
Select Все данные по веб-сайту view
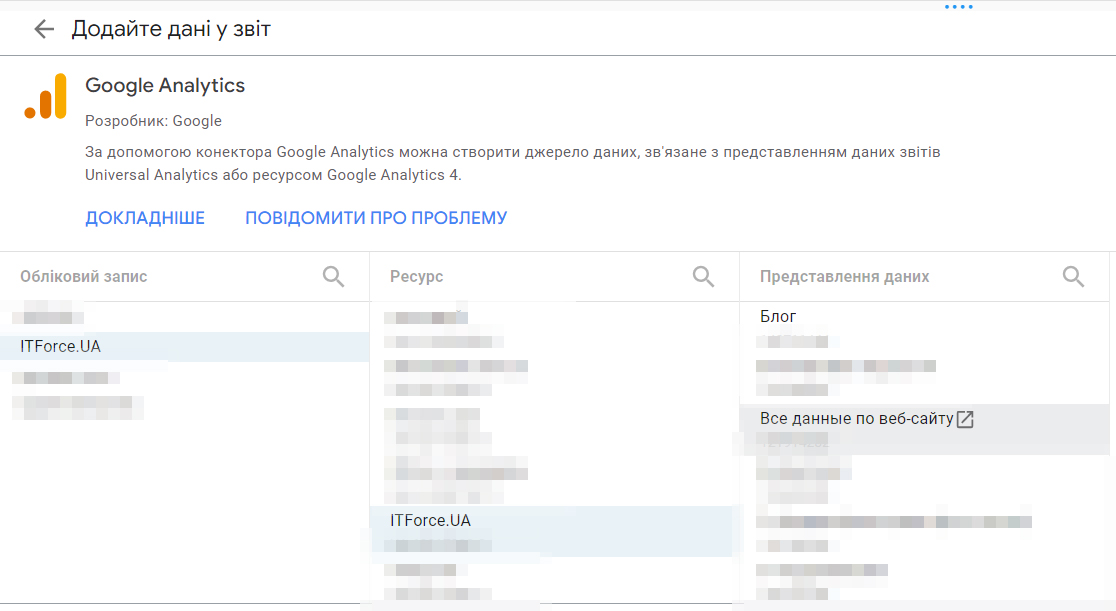(855, 419)
